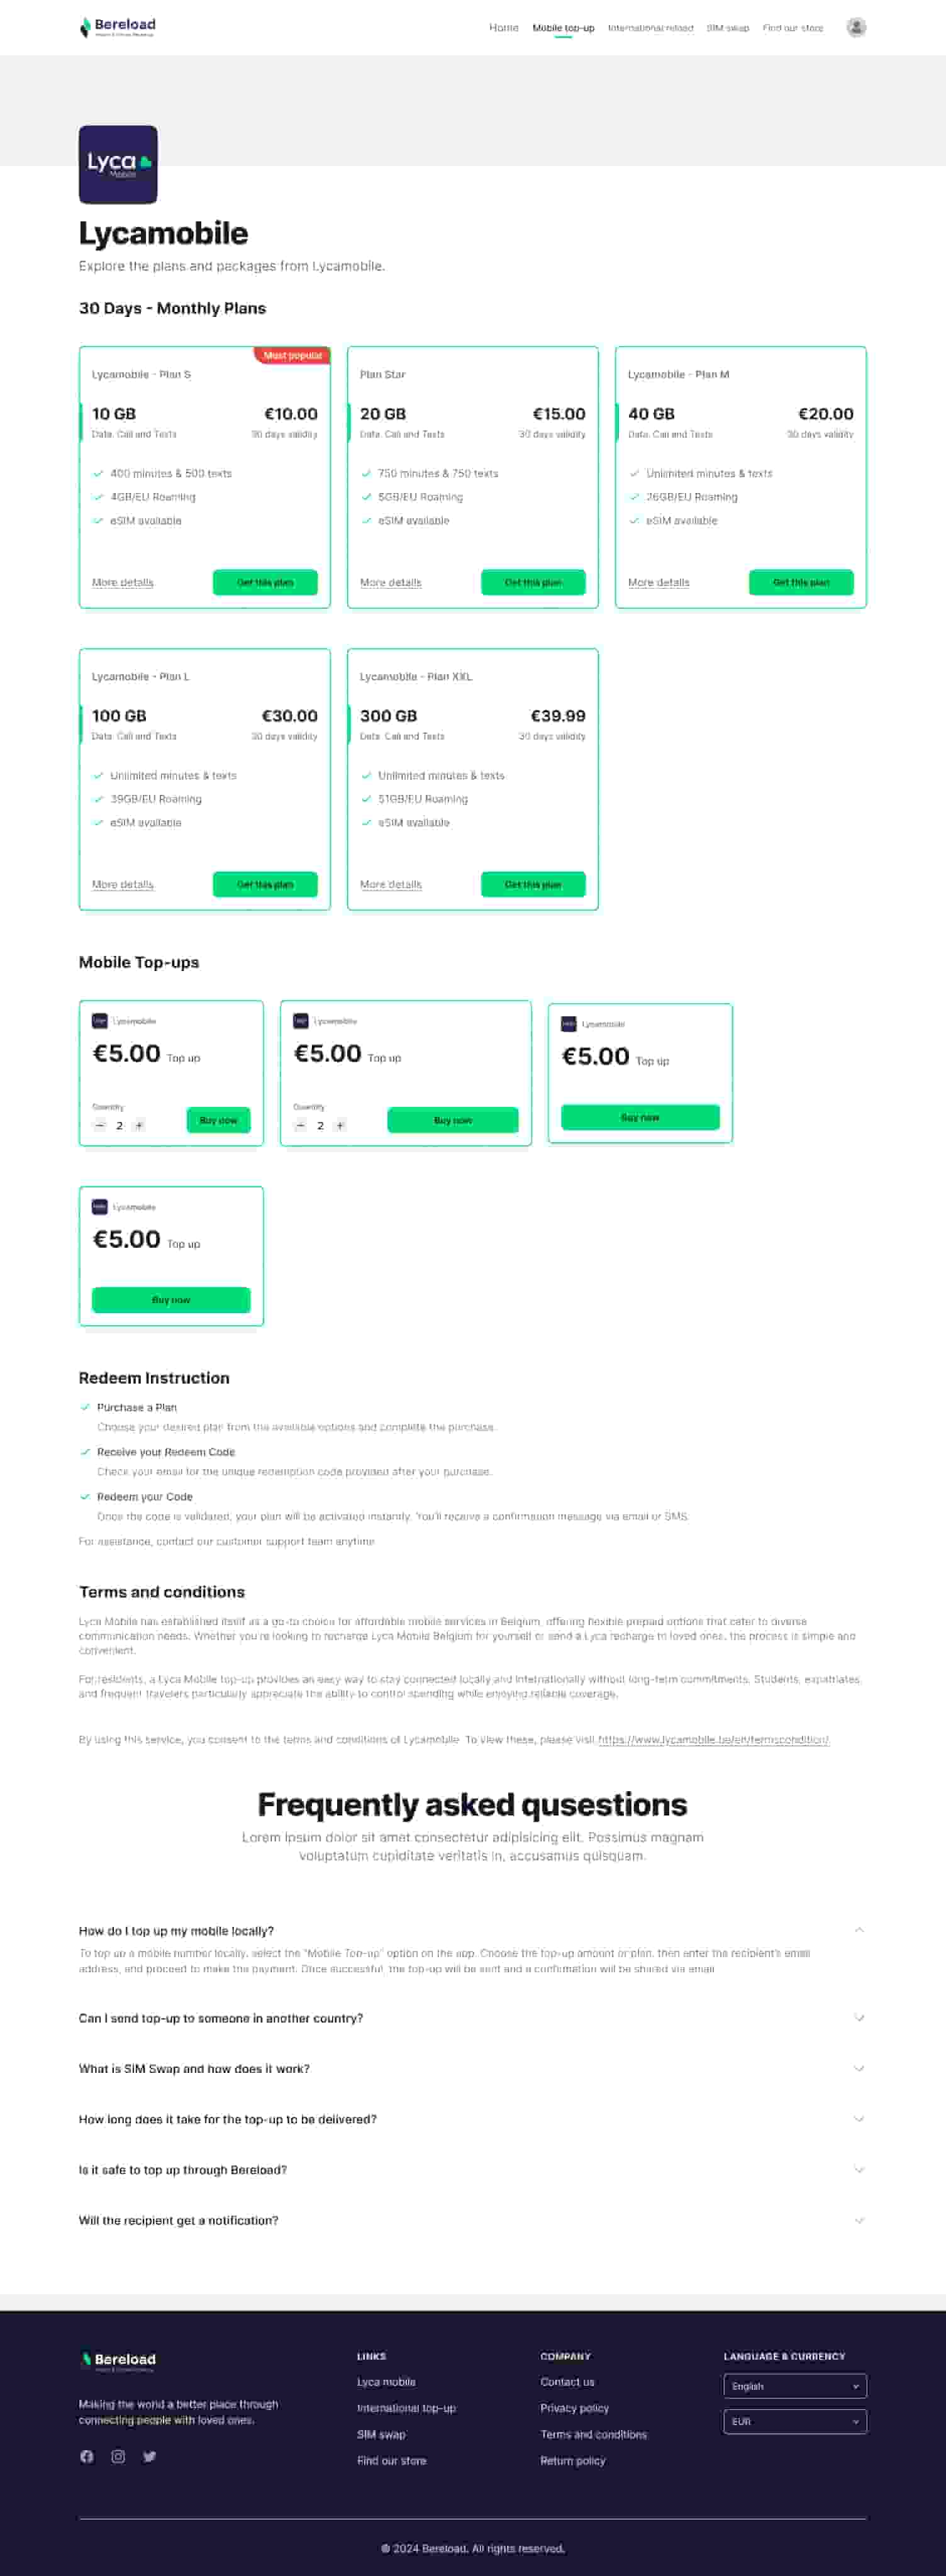This screenshot has width=946, height=2576.
Task: Open Instagram from the footer social icons
Action: (117, 2457)
